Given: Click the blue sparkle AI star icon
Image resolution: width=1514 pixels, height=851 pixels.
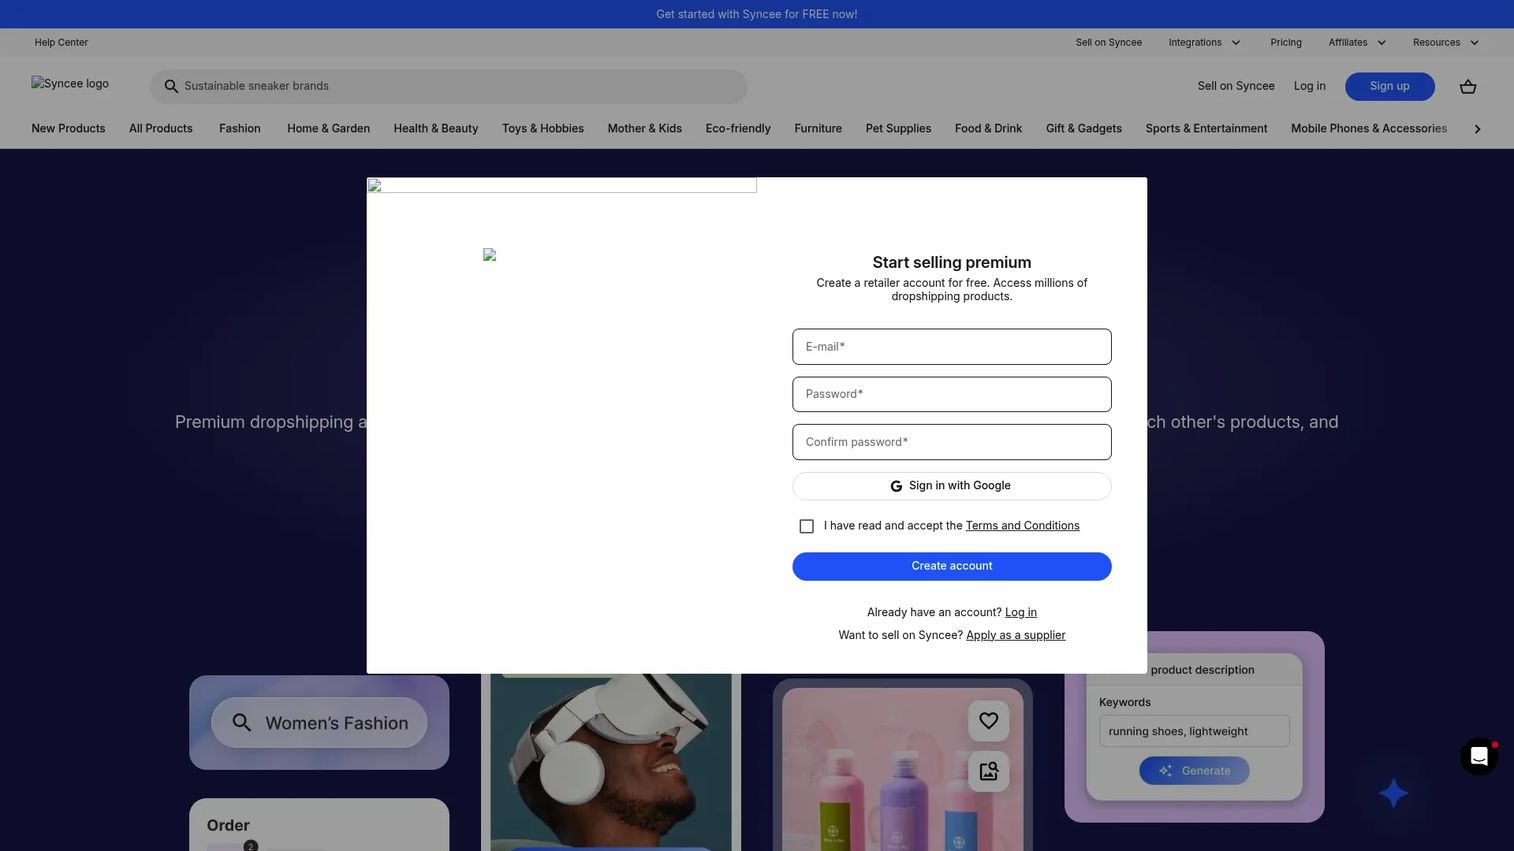Looking at the screenshot, I should tap(1393, 793).
